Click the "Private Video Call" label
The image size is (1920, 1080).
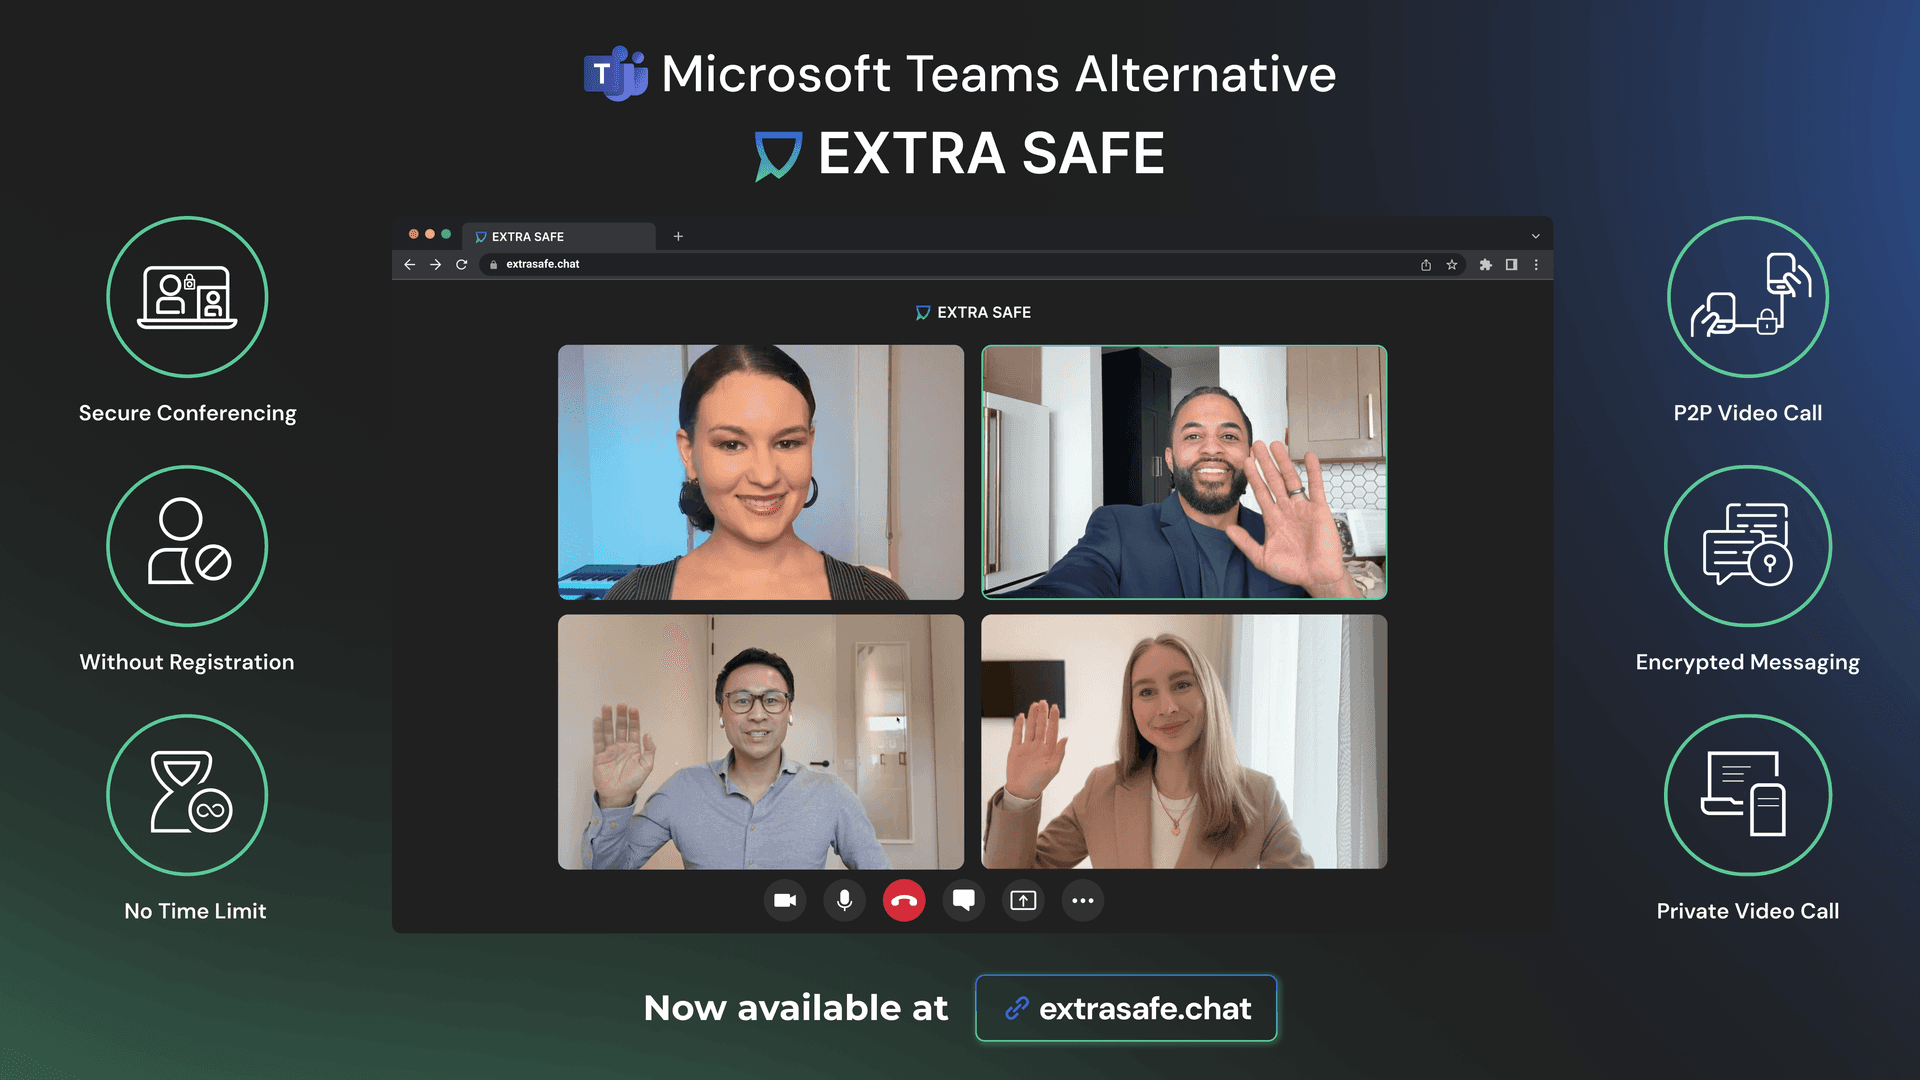coord(1748,911)
